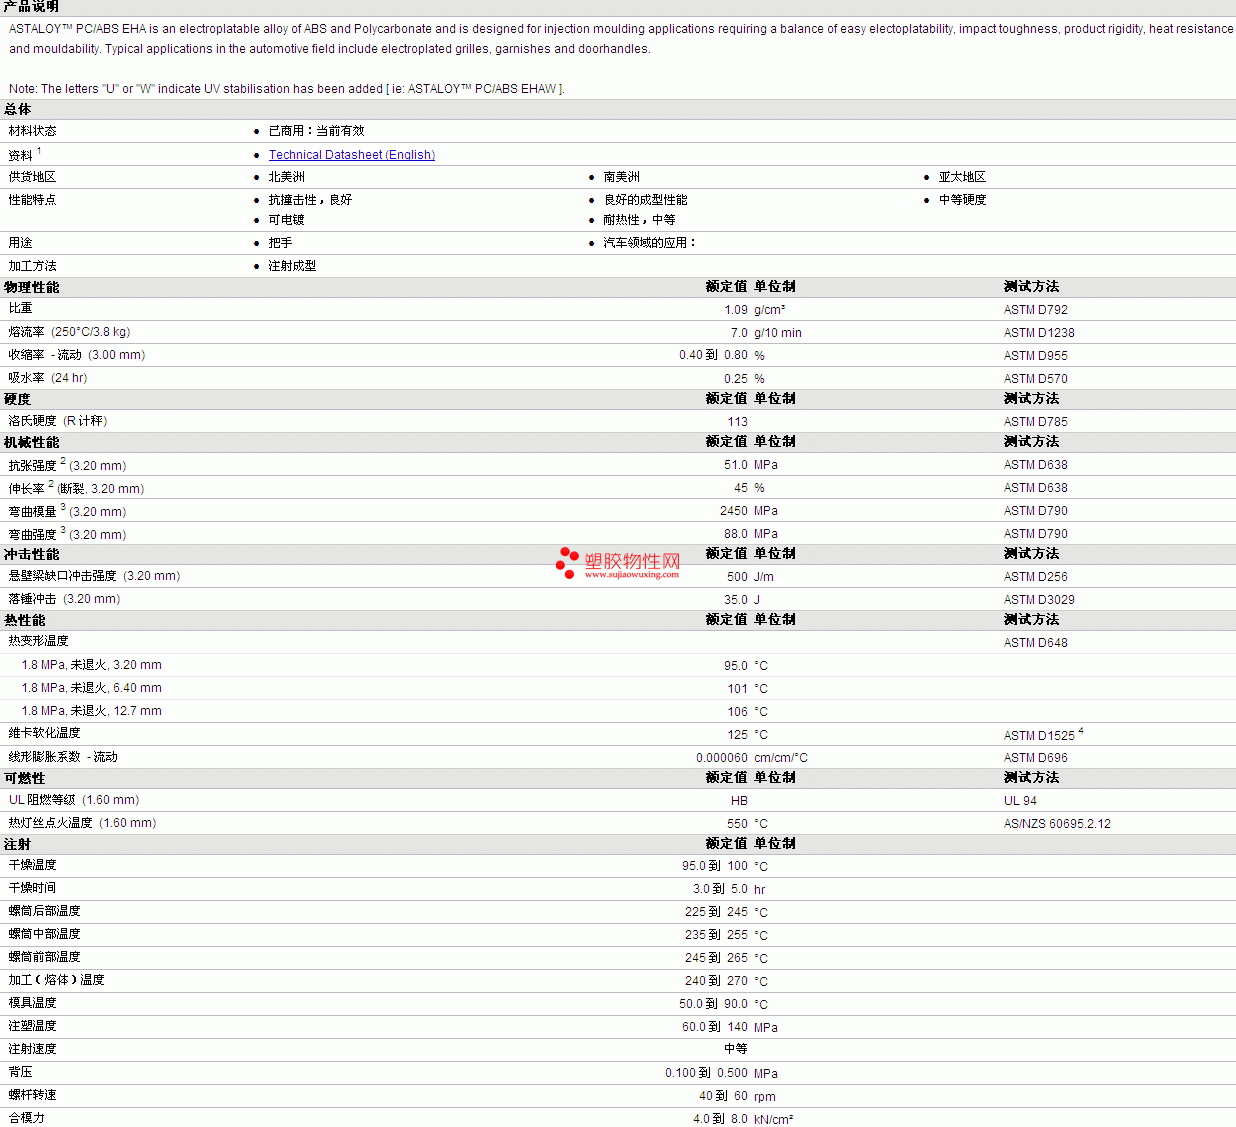Image resolution: width=1236 pixels, height=1127 pixels.
Task: Click the AS/NZS 60695.2.12 test method cell
Action: click(1057, 824)
